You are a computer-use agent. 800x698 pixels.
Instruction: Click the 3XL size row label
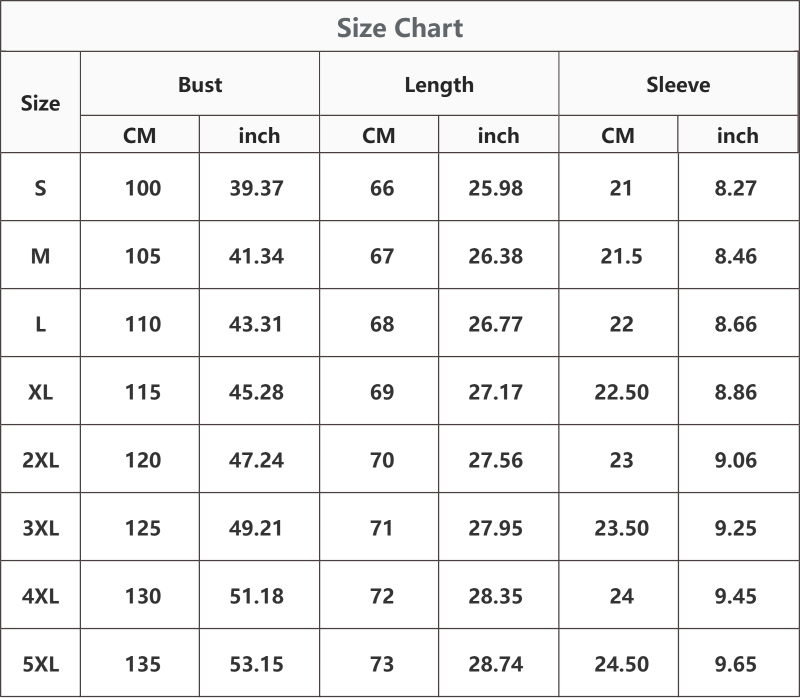point(40,528)
